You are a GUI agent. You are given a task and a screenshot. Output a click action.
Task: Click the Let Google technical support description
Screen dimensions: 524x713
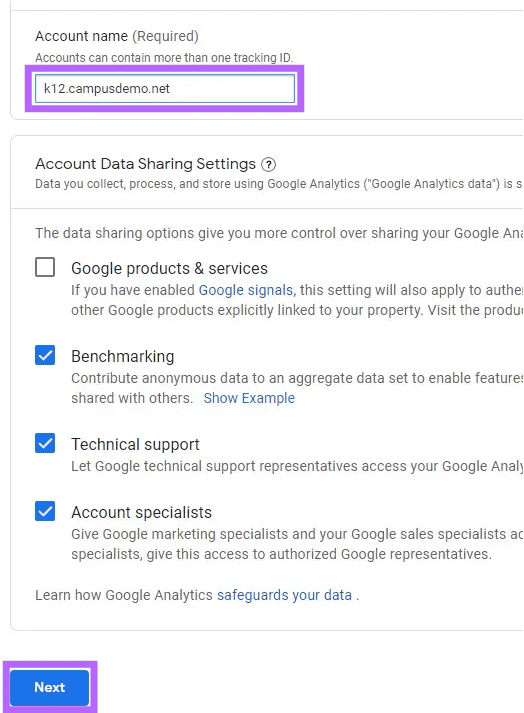coord(297,466)
